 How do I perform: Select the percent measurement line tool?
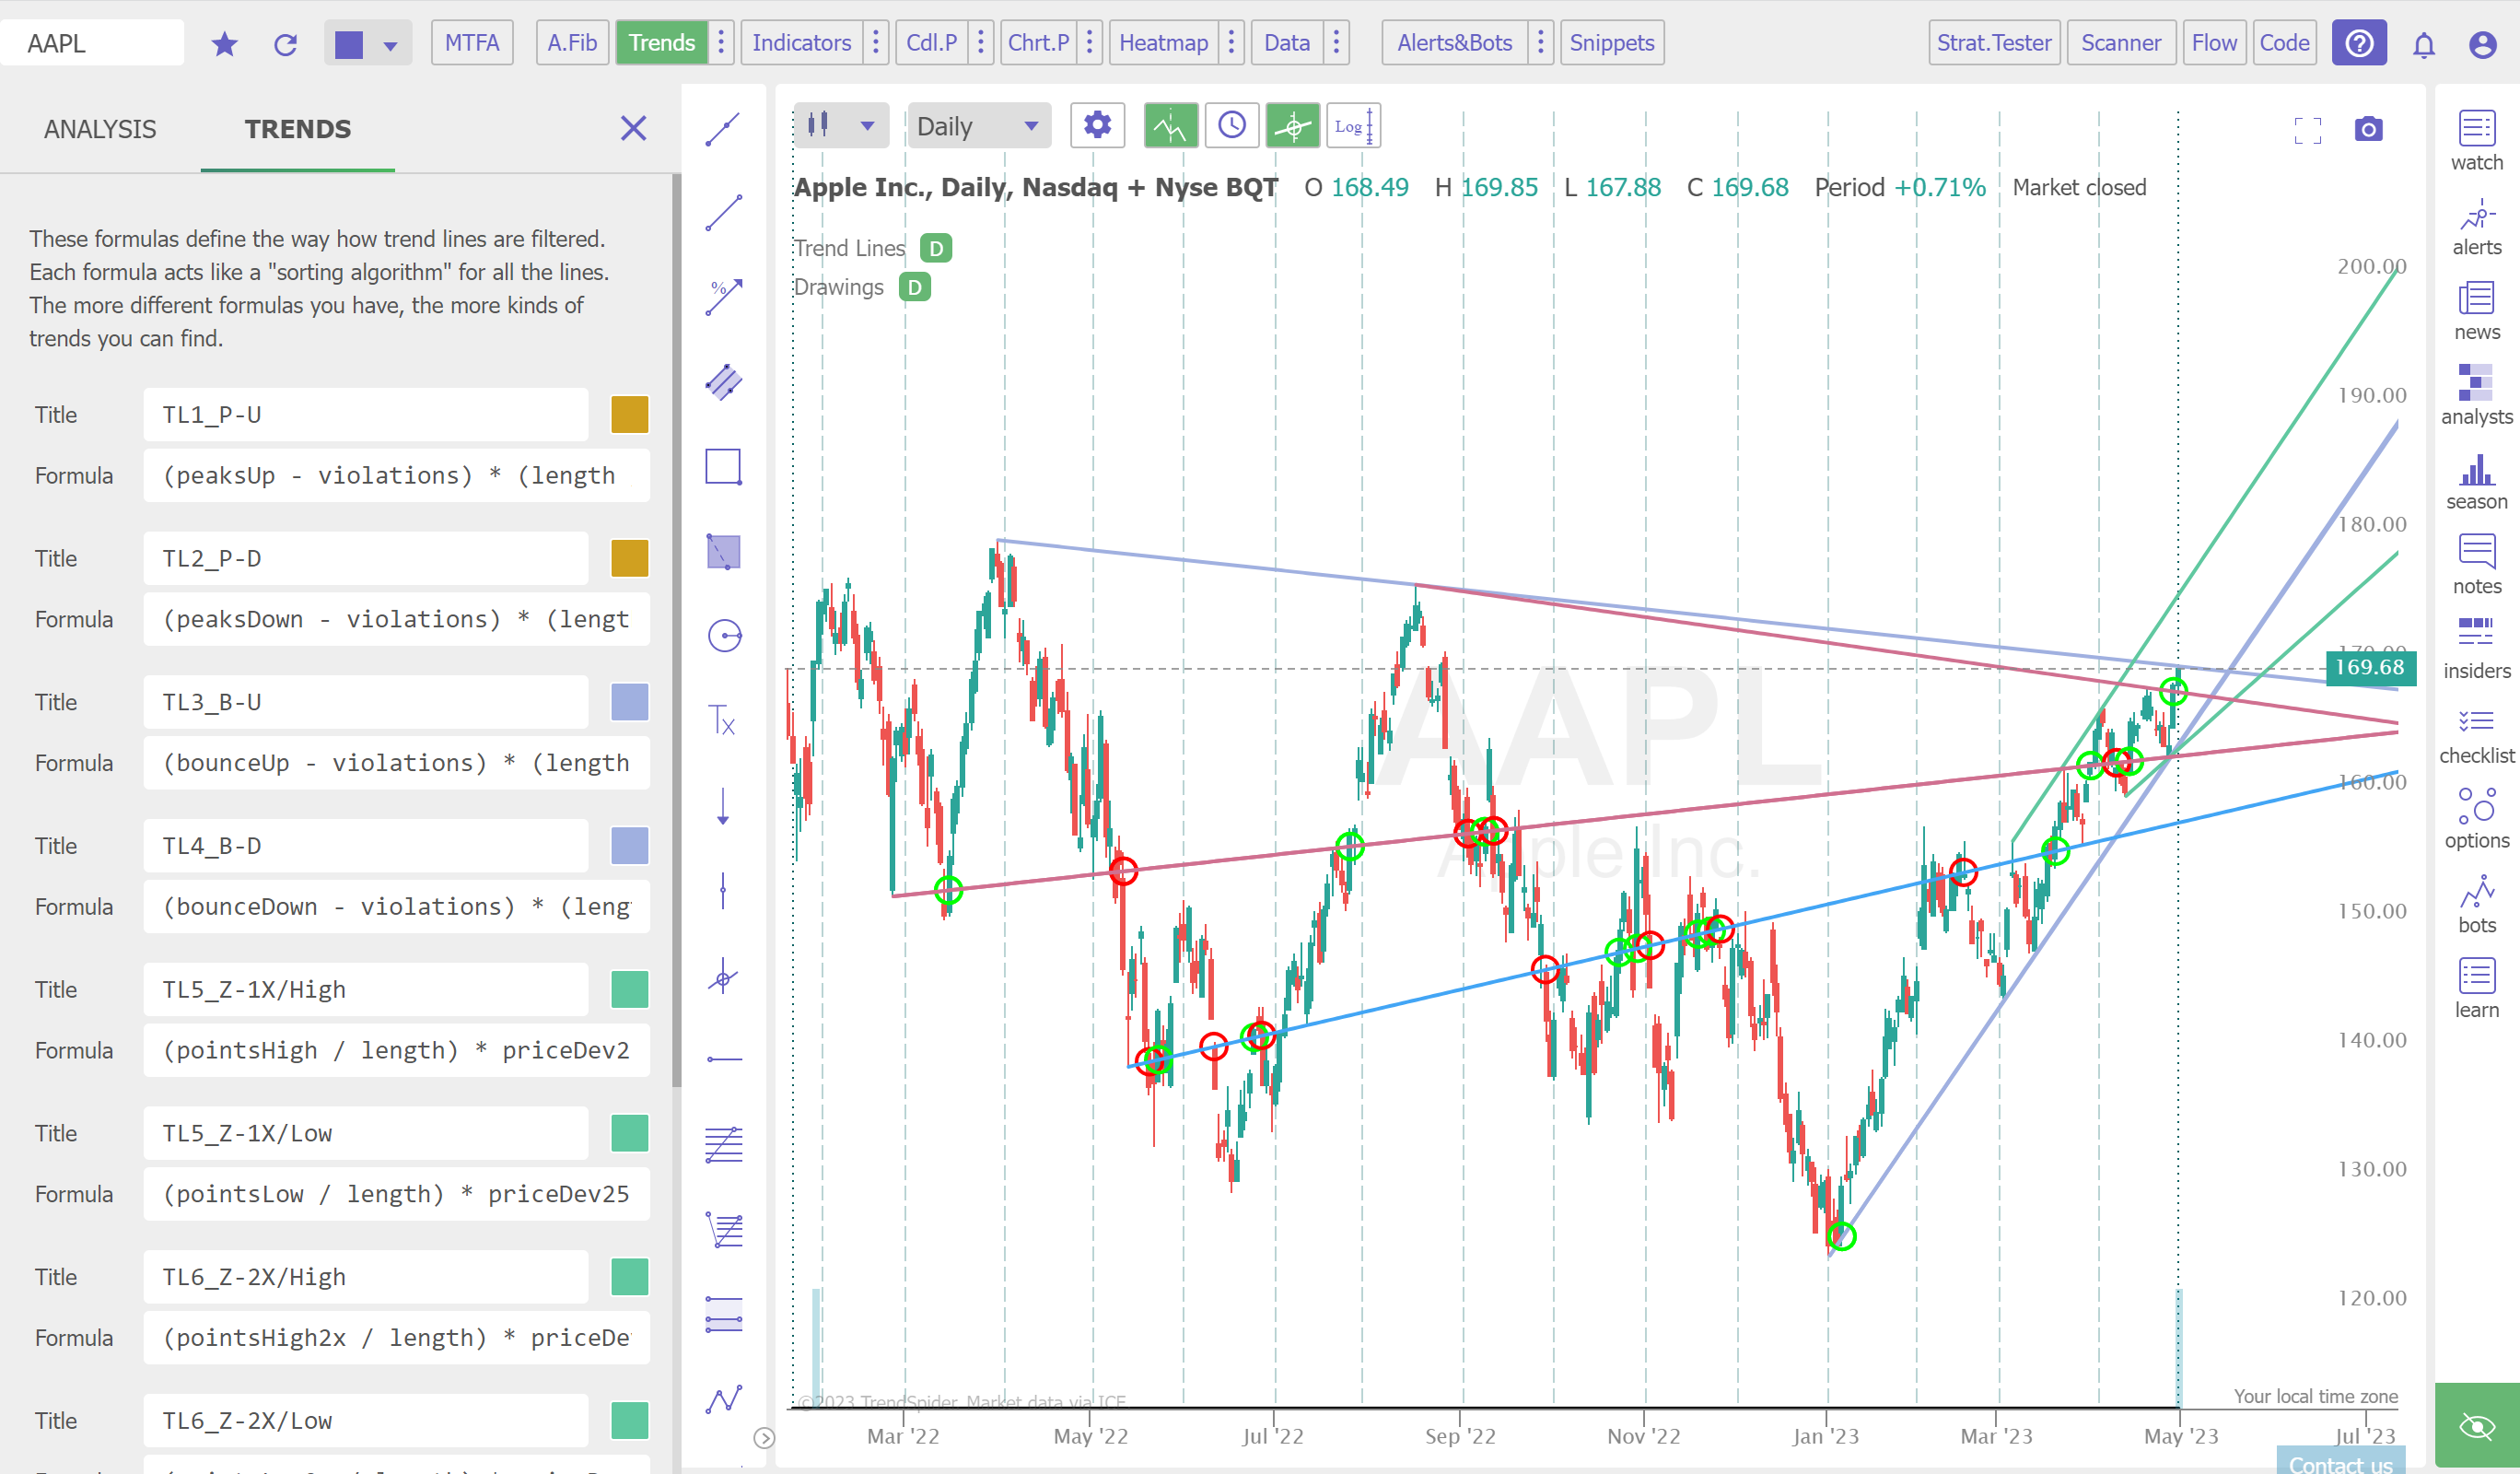tap(723, 297)
